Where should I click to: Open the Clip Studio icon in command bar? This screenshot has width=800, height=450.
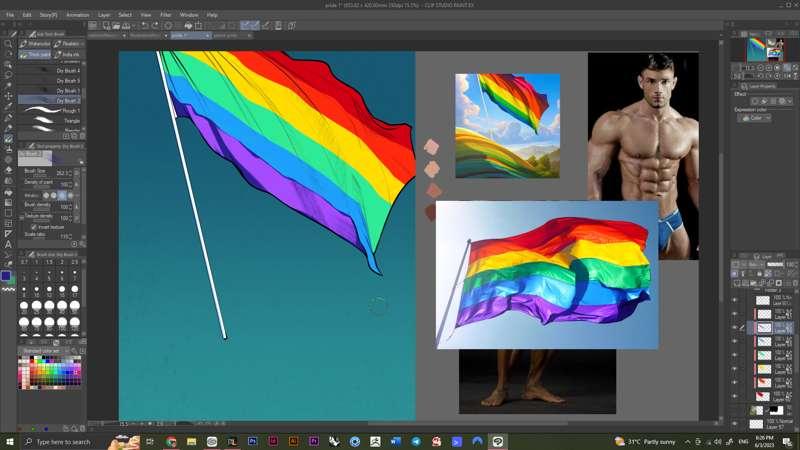[93, 26]
